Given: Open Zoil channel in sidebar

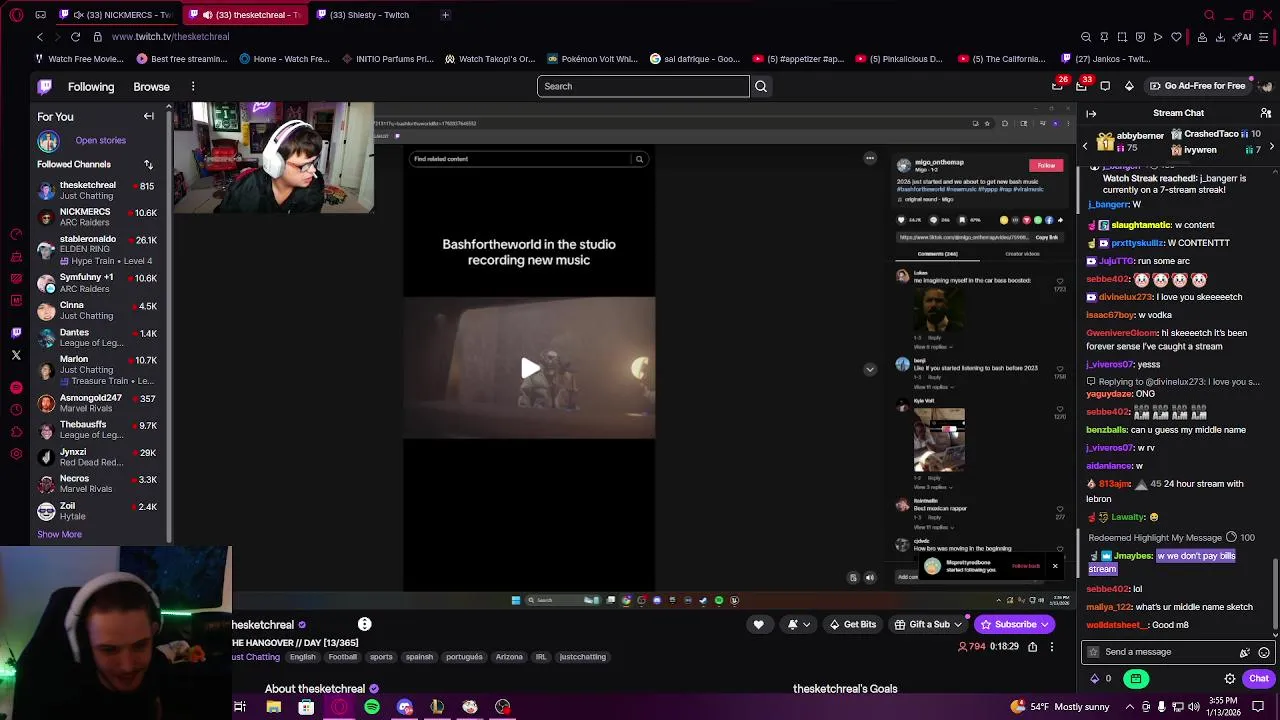Looking at the screenshot, I should coord(98,511).
